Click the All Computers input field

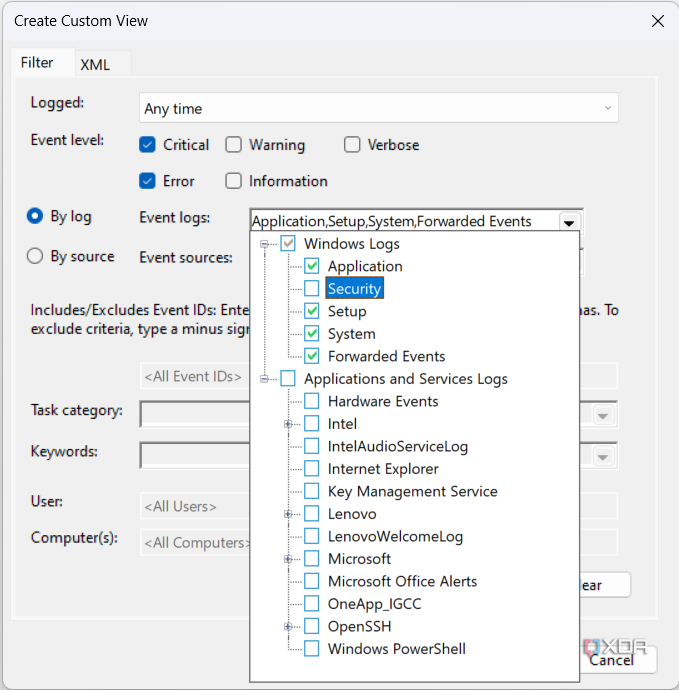(x=195, y=542)
